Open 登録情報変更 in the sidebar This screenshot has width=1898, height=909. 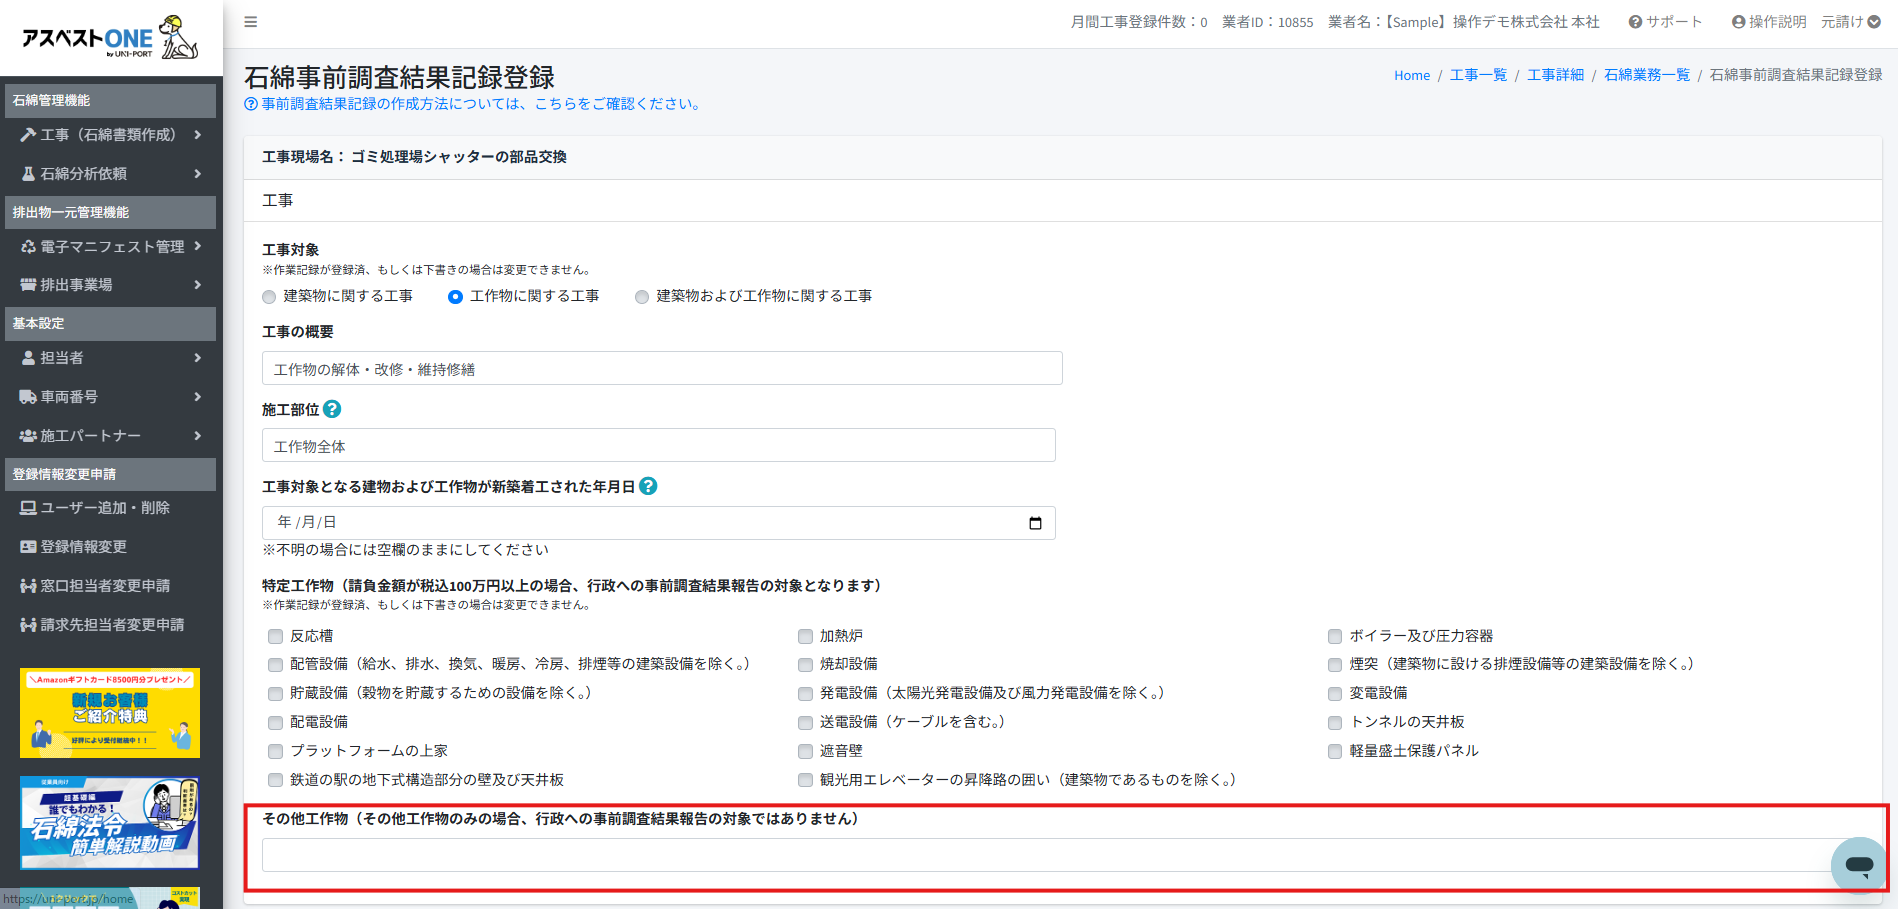pos(83,547)
